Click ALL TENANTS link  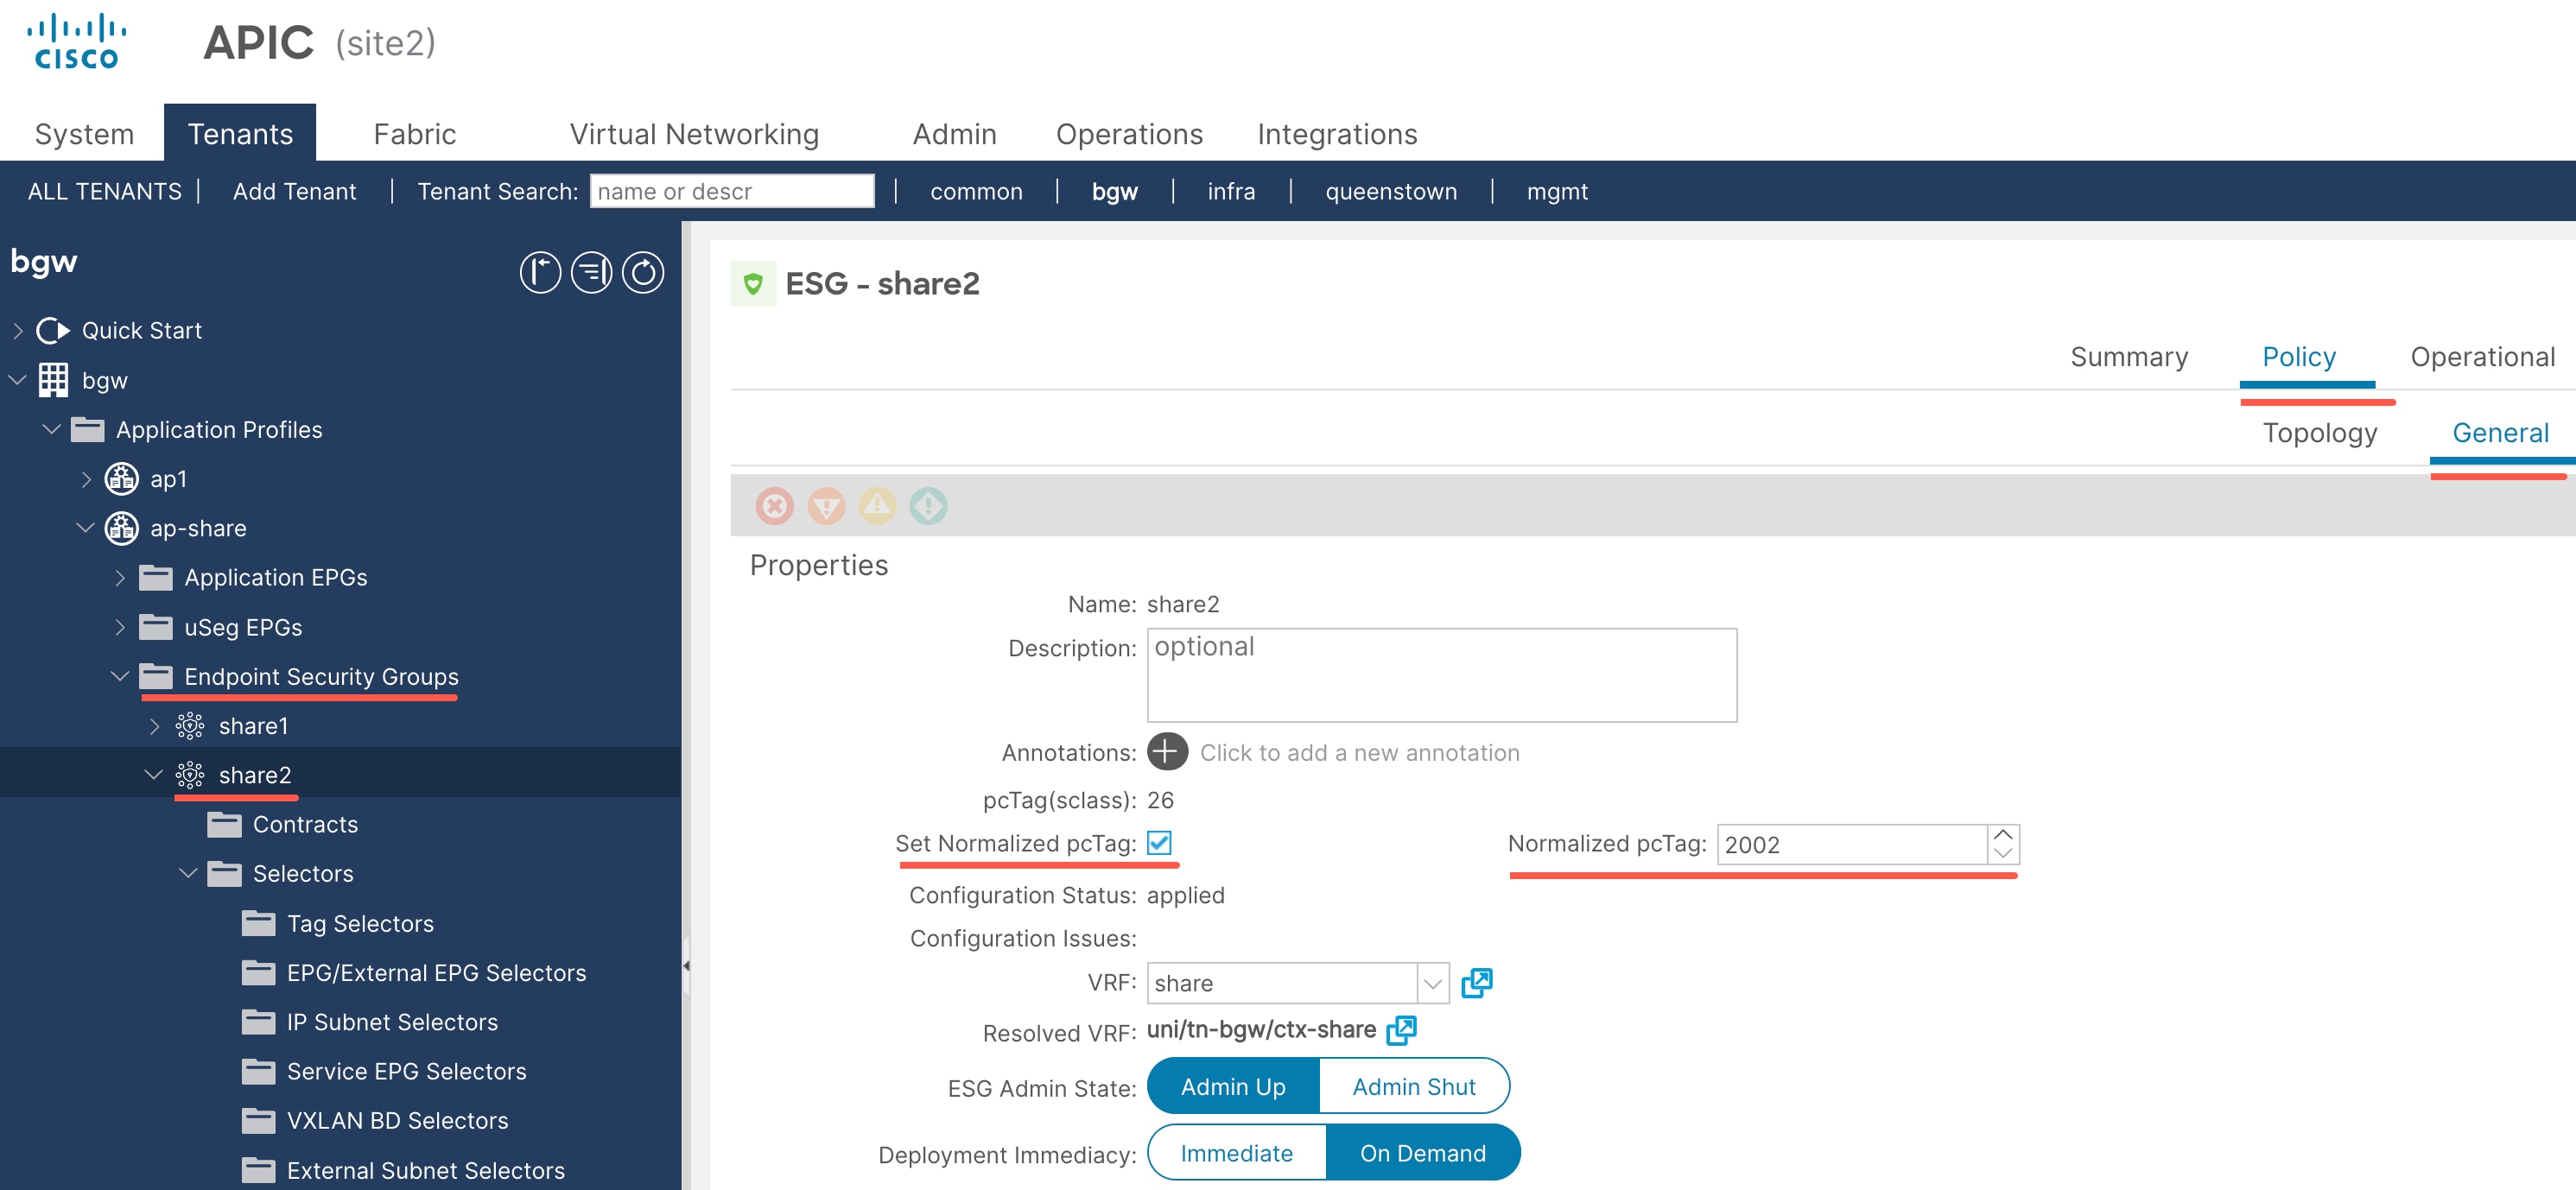[105, 191]
